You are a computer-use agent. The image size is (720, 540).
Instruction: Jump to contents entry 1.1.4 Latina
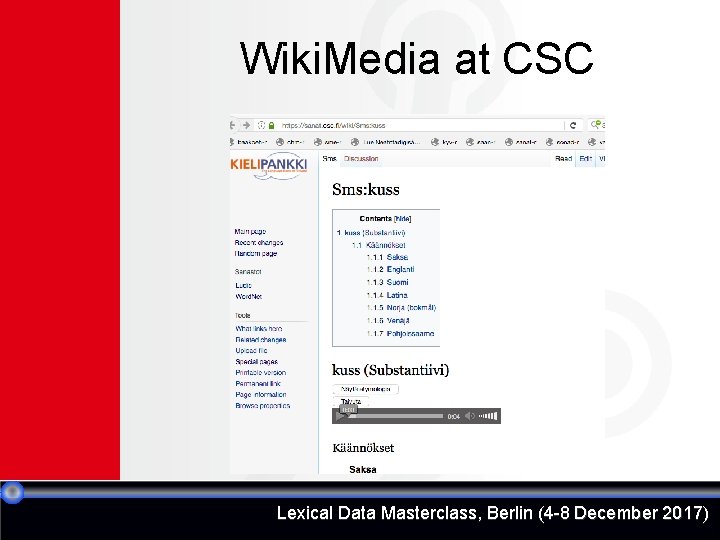coord(387,295)
